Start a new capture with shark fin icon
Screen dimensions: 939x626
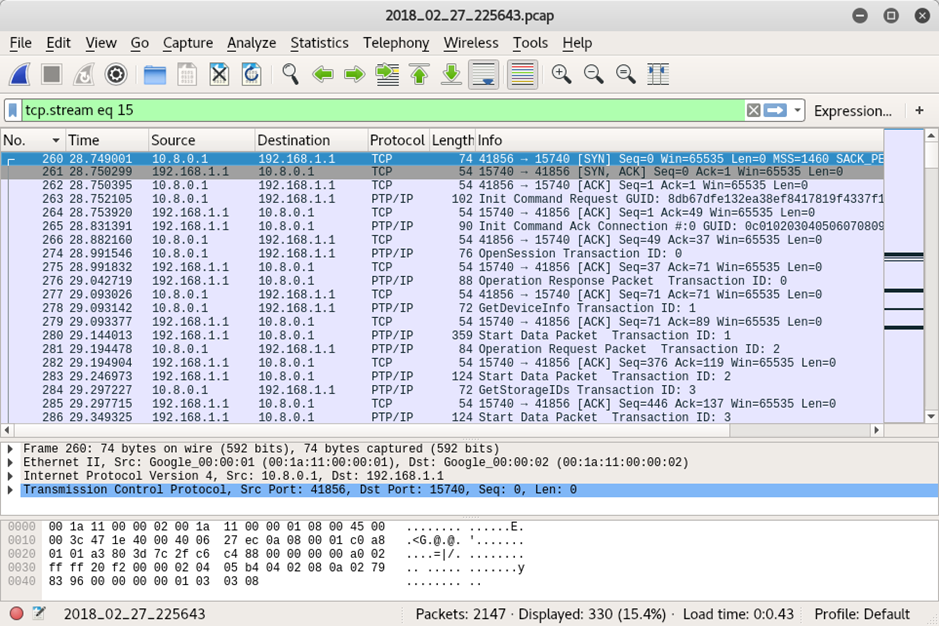[20, 75]
